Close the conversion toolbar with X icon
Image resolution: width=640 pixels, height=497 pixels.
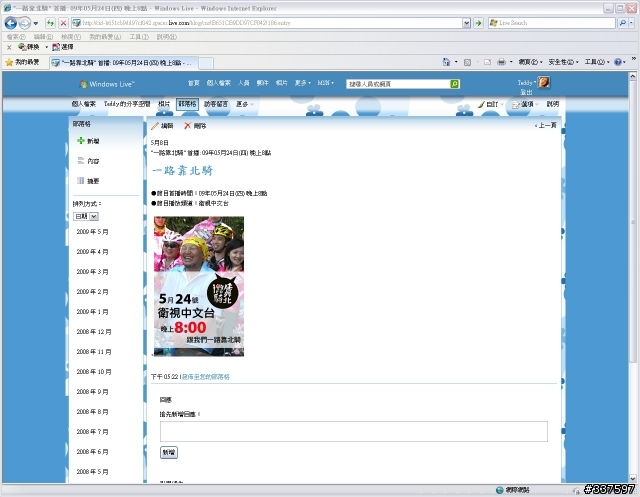coord(9,47)
